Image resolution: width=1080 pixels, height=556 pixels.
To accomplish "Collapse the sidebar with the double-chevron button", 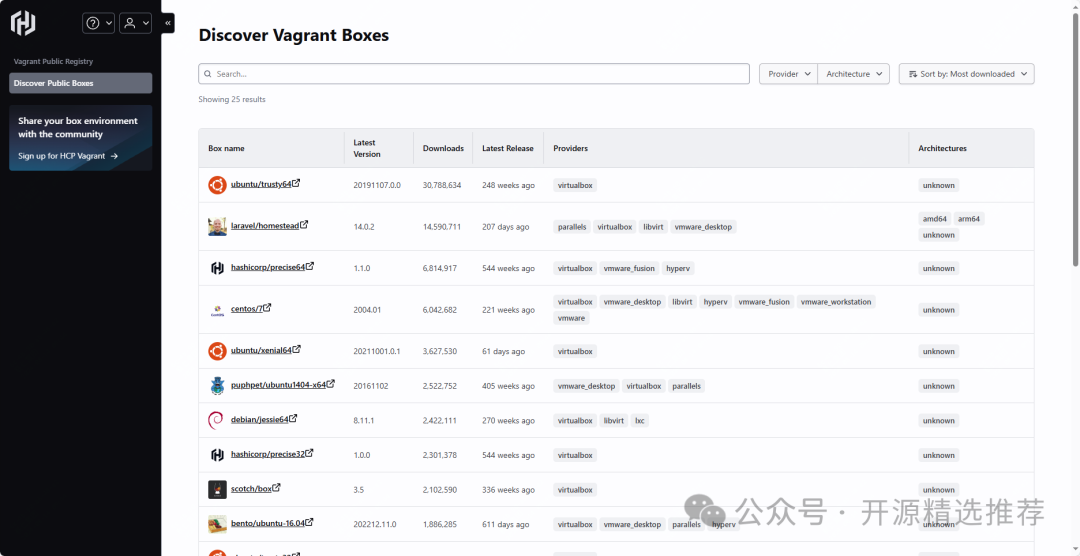I will [167, 23].
